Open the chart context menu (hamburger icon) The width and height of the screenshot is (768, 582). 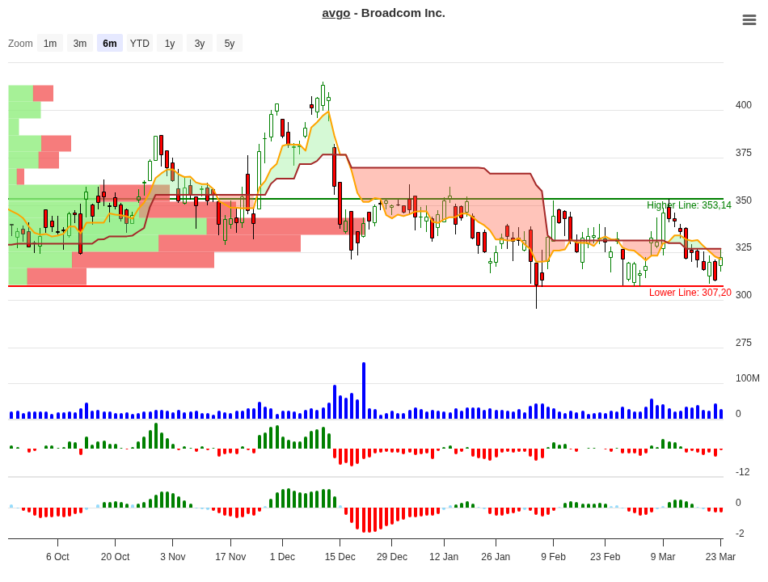(749, 20)
